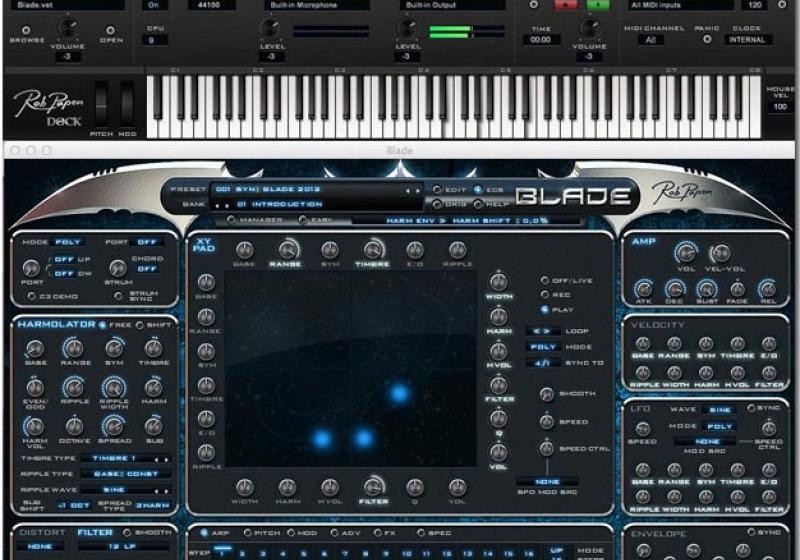
Task: Select XY Pad Play mode
Action: 544,310
